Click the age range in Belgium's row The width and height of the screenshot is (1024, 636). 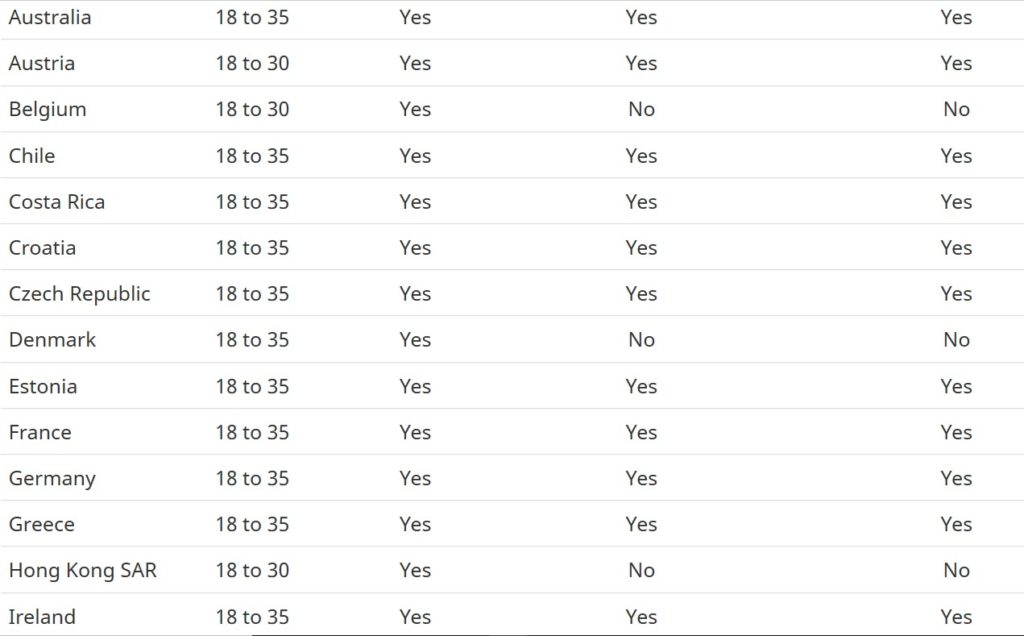(252, 109)
